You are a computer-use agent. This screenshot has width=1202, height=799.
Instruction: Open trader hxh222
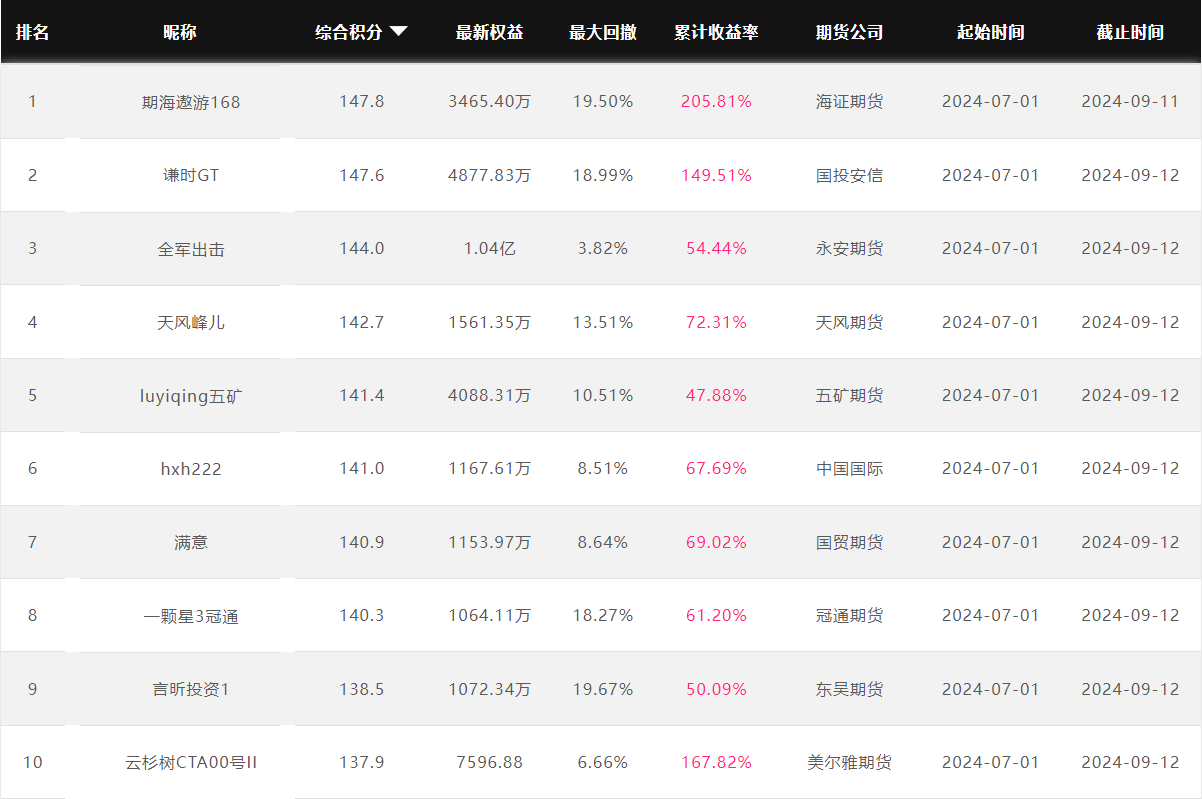pos(191,468)
